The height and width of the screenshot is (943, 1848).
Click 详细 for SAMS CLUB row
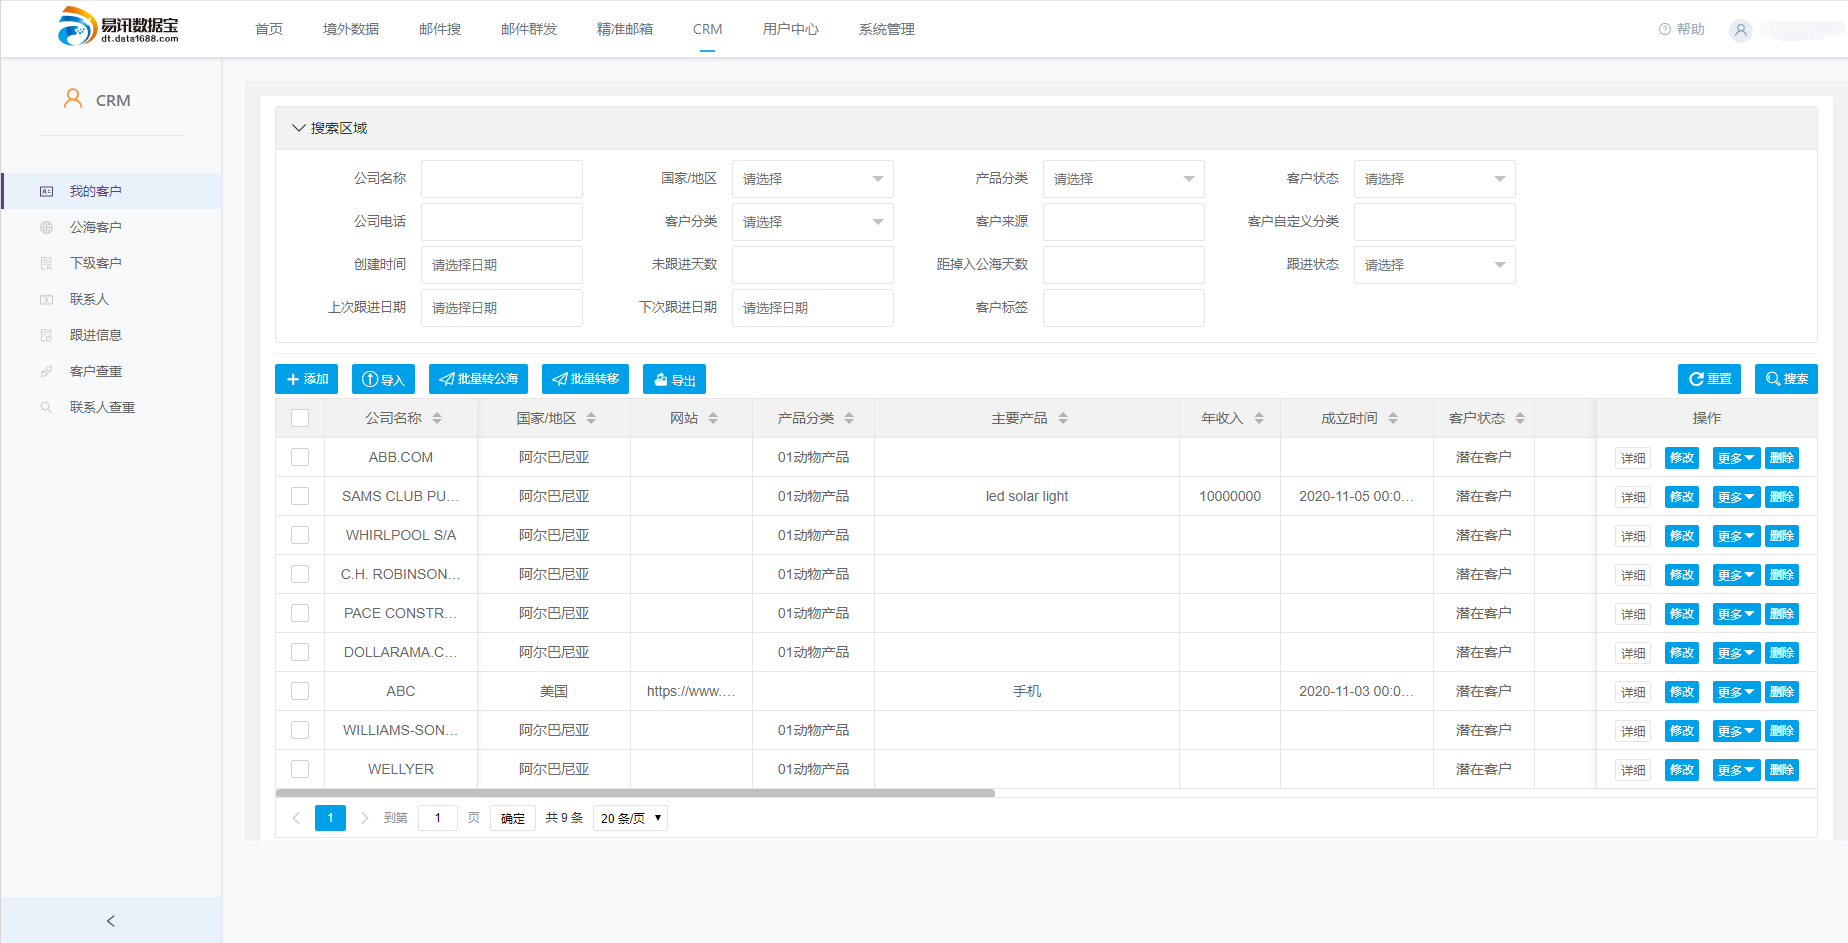click(1633, 497)
